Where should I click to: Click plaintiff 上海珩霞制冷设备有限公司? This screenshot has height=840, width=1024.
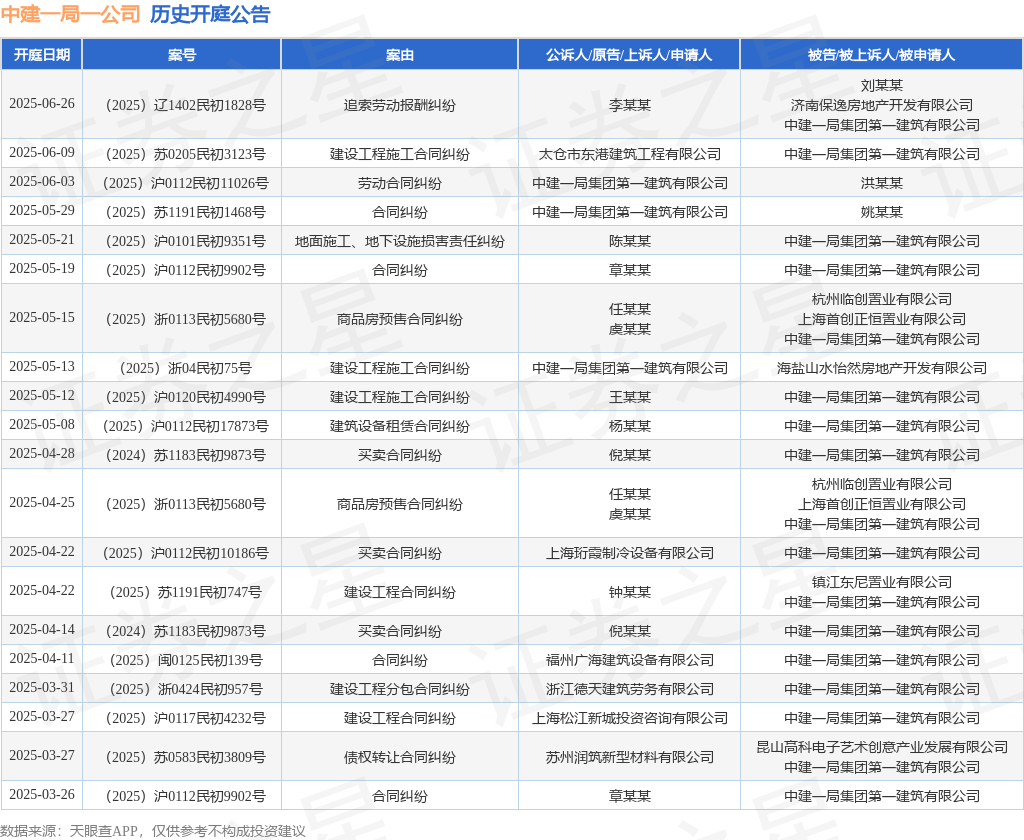[x=630, y=553]
